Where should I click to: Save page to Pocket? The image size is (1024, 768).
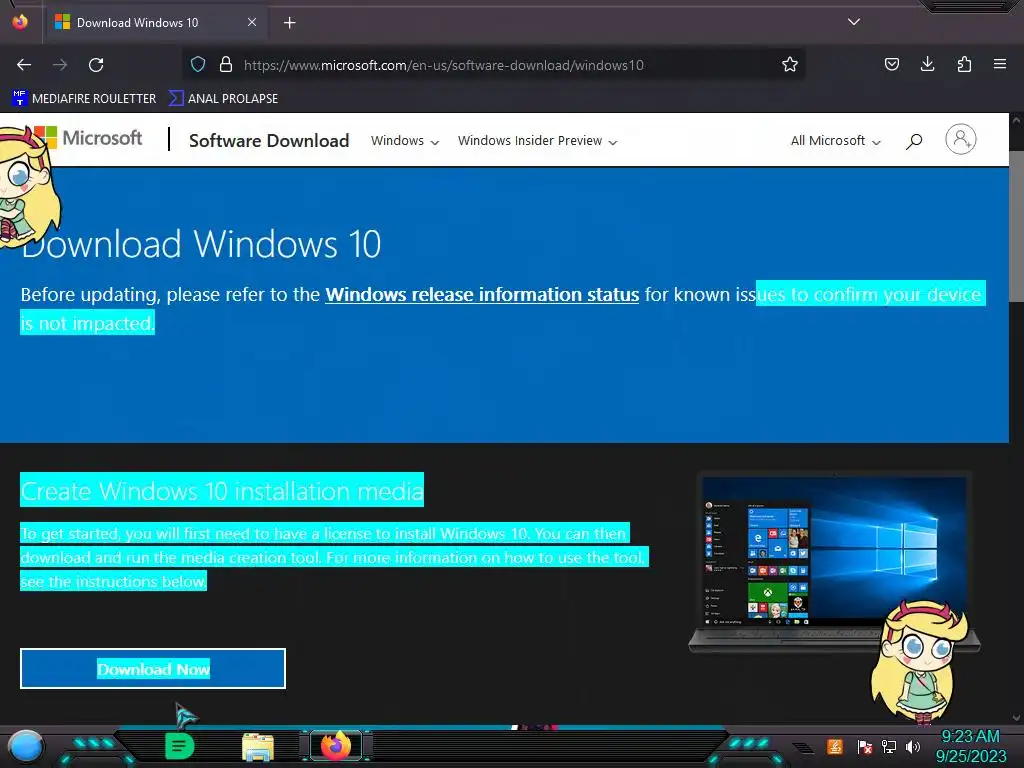click(891, 65)
